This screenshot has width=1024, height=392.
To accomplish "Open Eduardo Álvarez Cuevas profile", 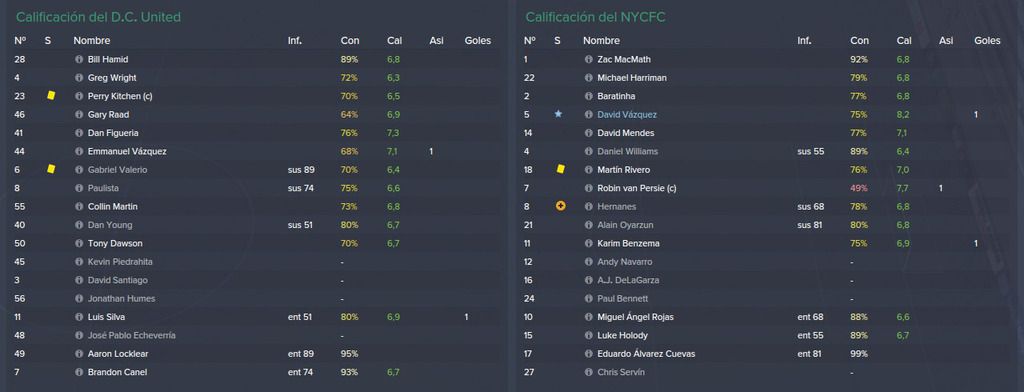I will pos(646,354).
